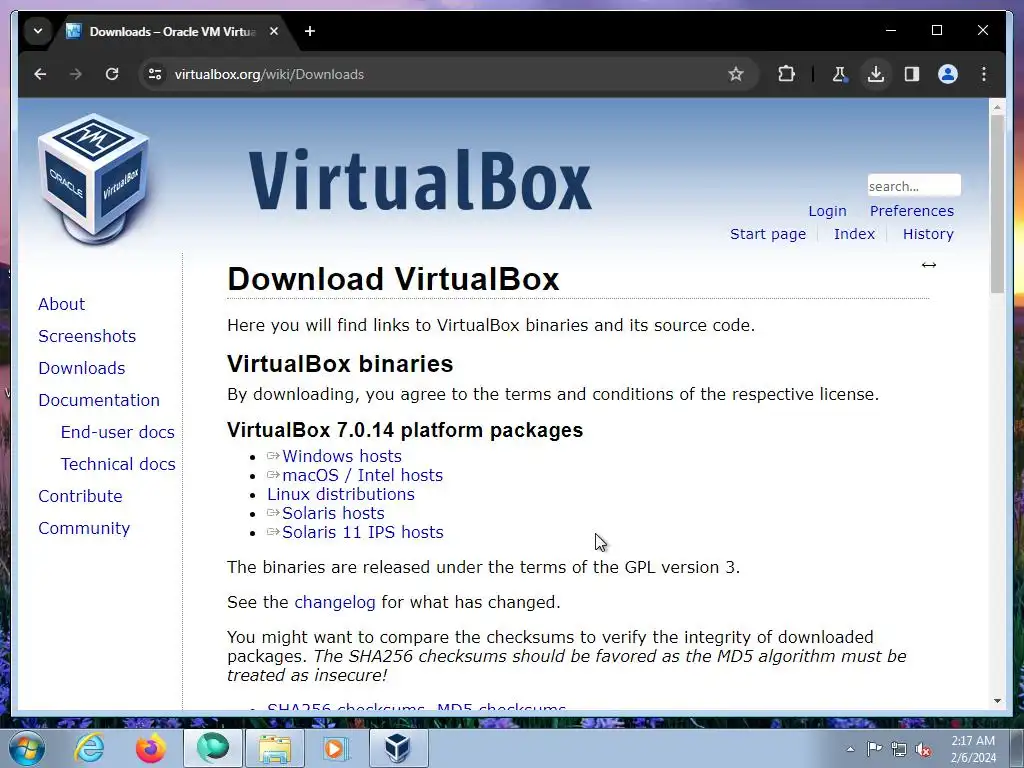
Task: Focus the address bar URL
Action: (269, 74)
